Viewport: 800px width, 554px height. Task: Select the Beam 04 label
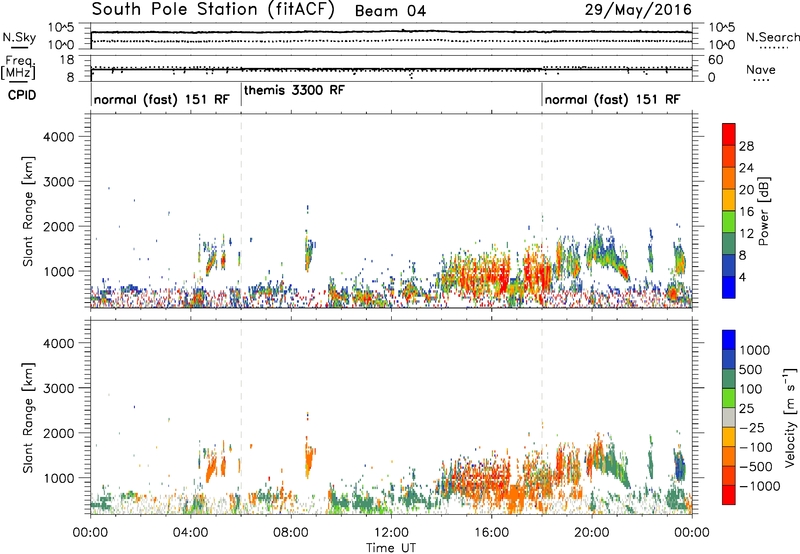click(390, 11)
